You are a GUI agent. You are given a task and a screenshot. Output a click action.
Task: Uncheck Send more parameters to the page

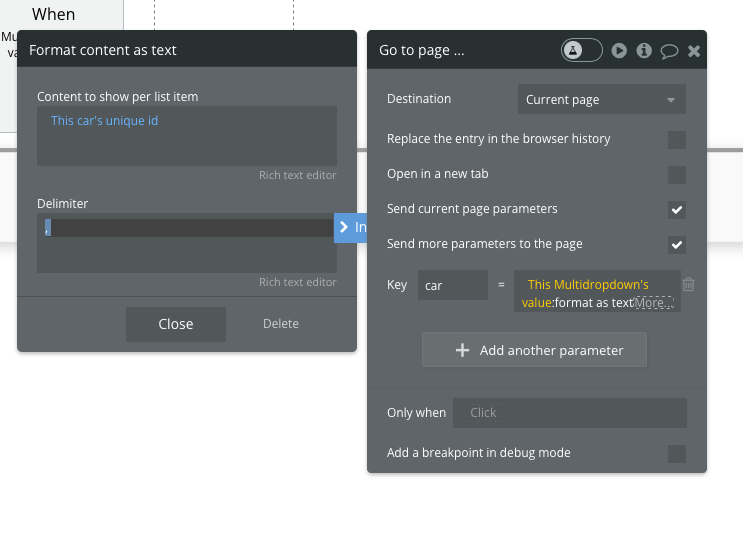click(677, 244)
